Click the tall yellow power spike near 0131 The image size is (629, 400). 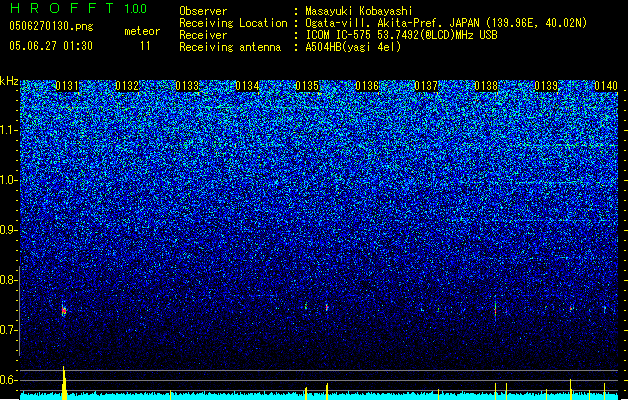64,383
